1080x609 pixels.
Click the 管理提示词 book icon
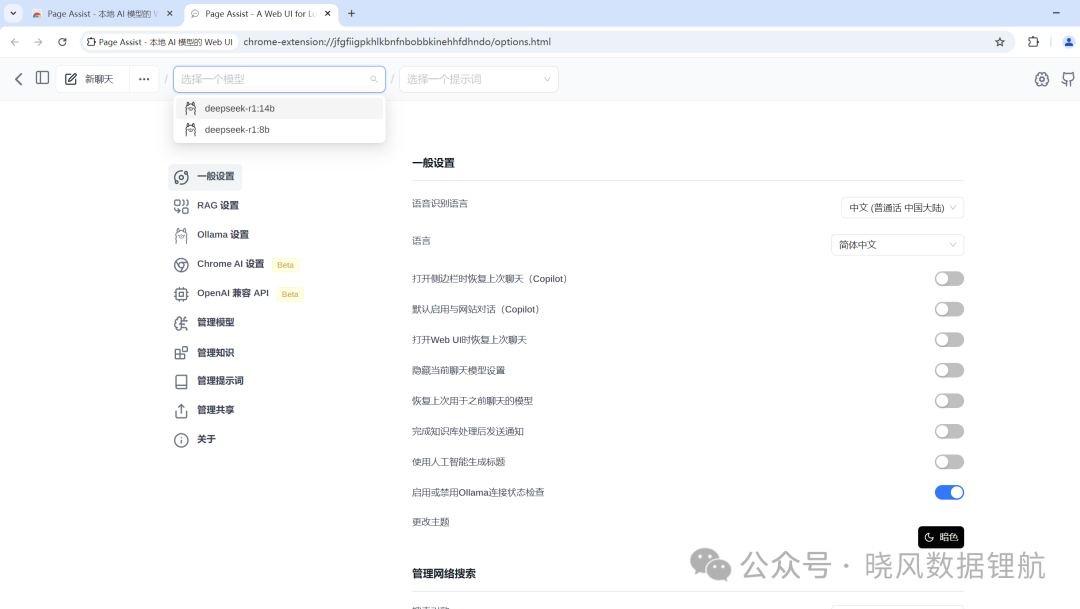[181, 382]
